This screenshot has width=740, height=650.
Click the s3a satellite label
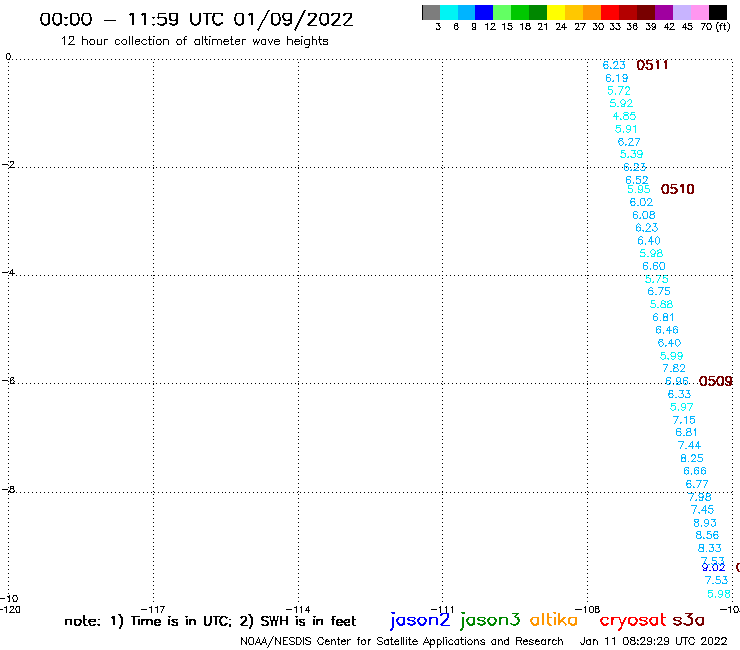coord(688,620)
